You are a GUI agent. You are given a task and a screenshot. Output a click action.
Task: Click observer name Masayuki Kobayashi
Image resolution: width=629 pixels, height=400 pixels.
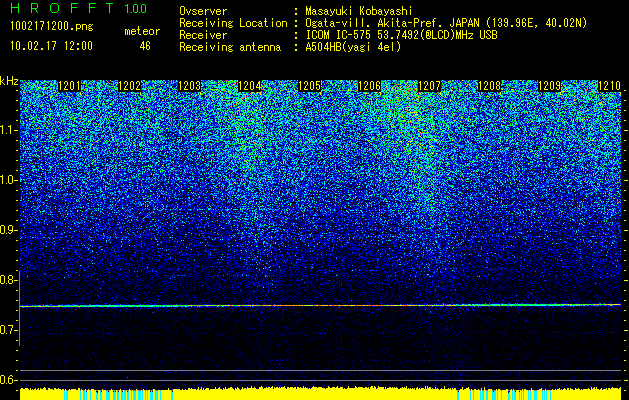pyautogui.click(x=359, y=12)
